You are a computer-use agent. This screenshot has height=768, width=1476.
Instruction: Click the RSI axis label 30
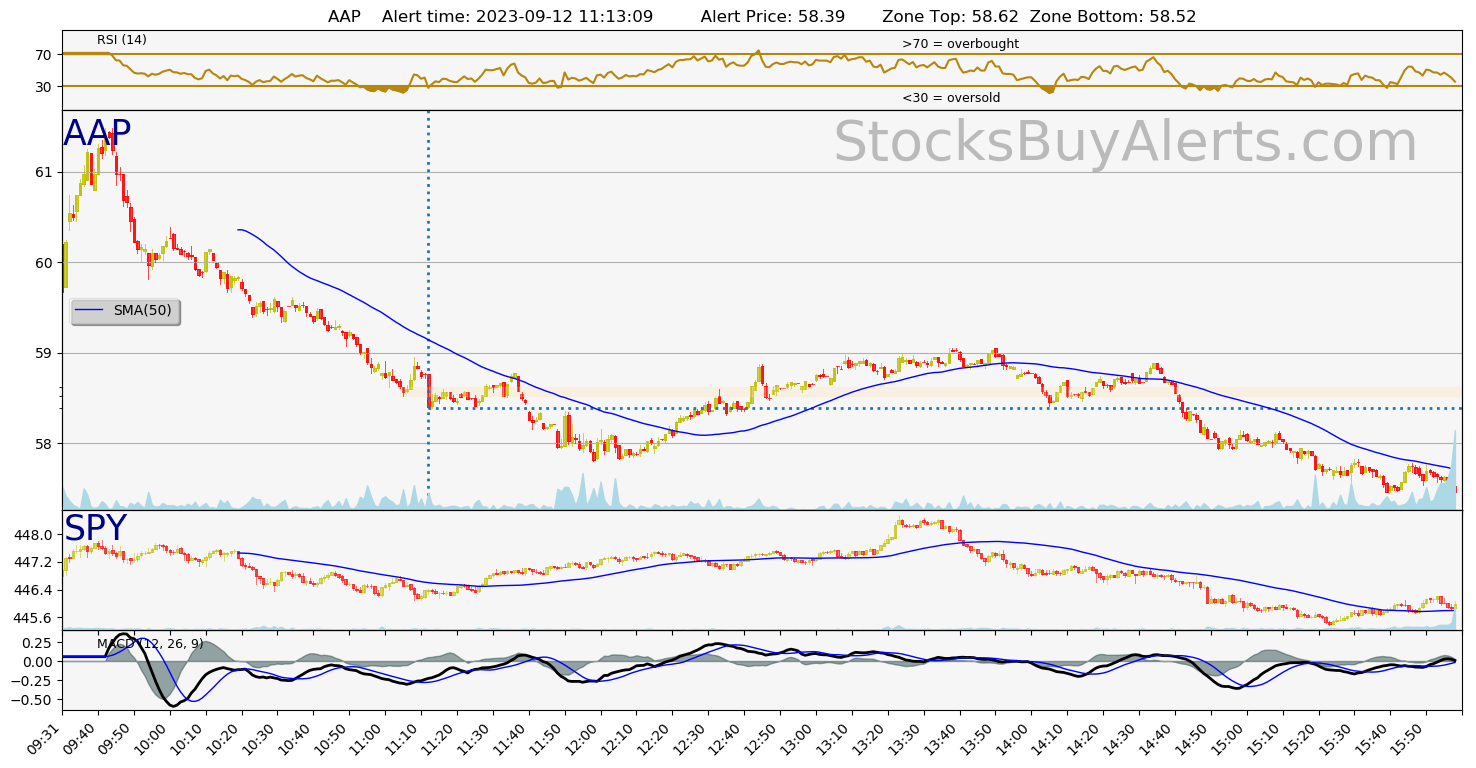[43, 87]
